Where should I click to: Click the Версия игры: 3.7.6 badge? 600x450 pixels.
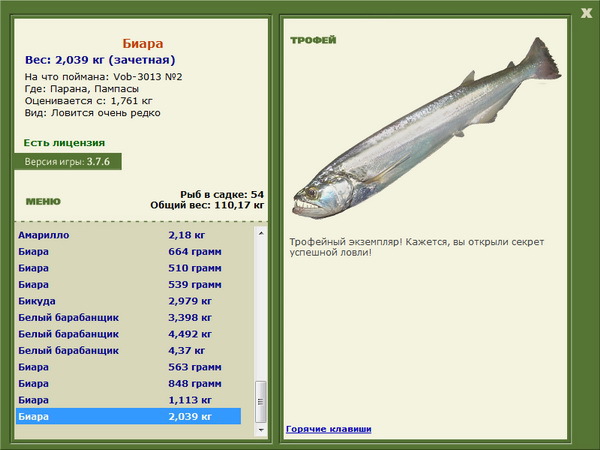point(68,161)
